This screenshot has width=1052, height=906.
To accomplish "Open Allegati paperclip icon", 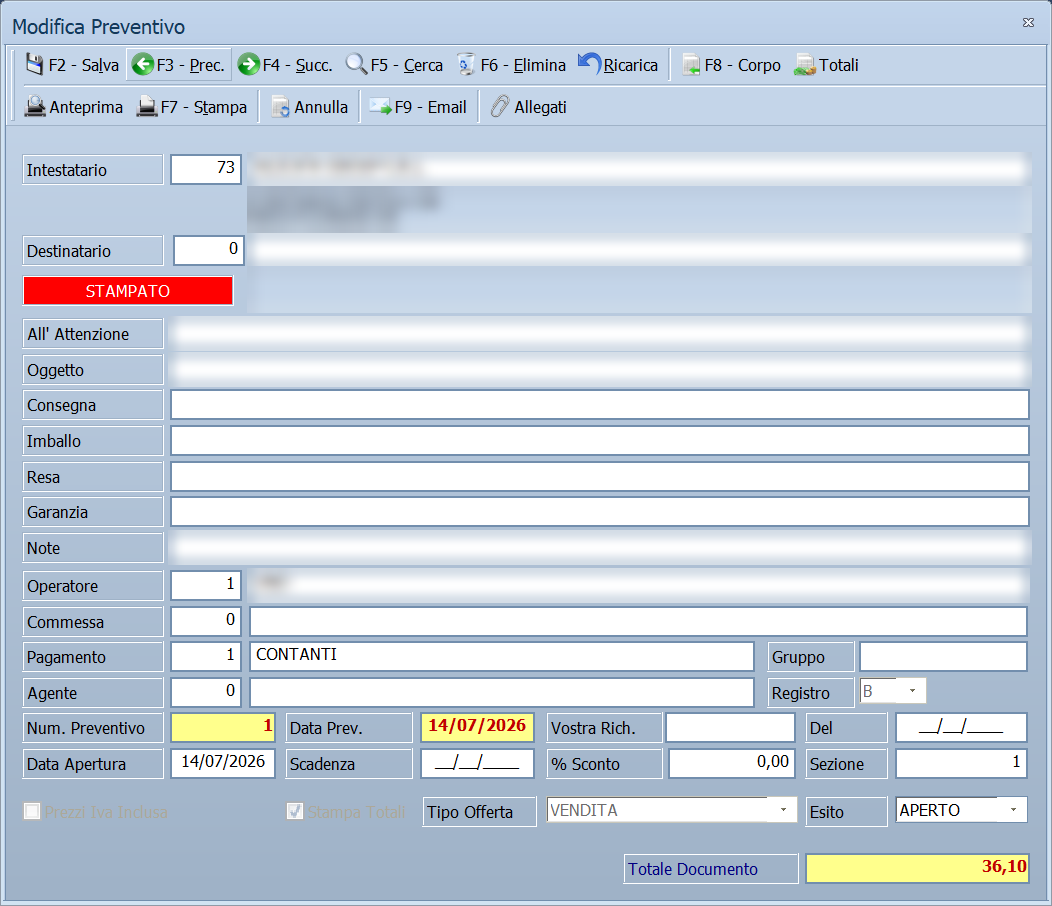I will coord(500,107).
